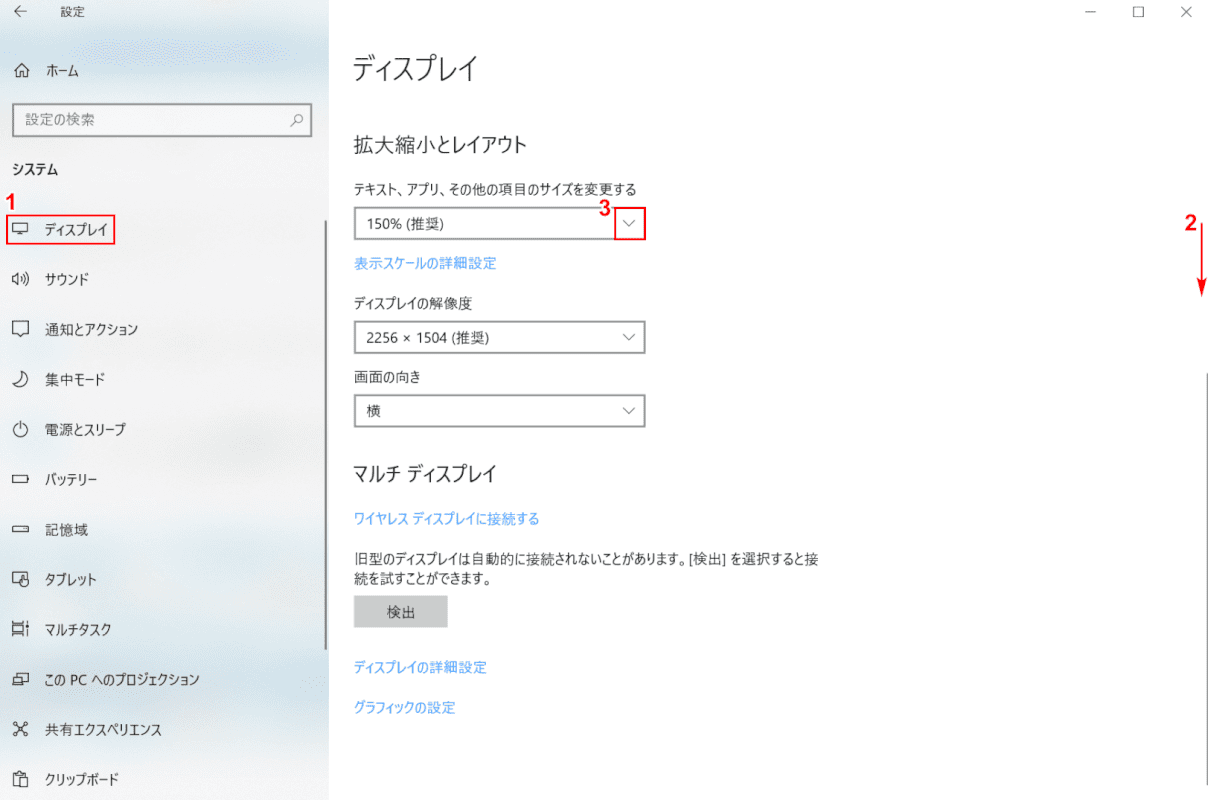Viewport: 1208px width, 800px height.
Task: Click the back arrow in Settings
Action: (21, 12)
